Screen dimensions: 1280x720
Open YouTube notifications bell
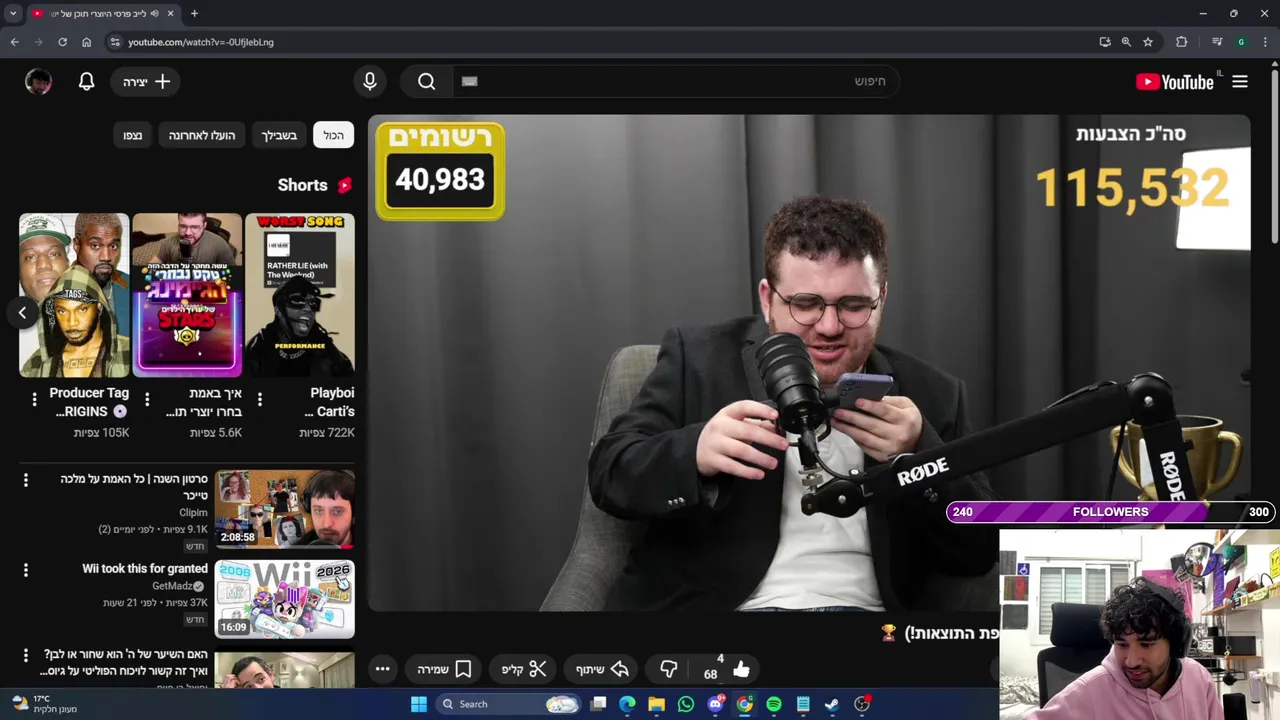click(x=87, y=82)
